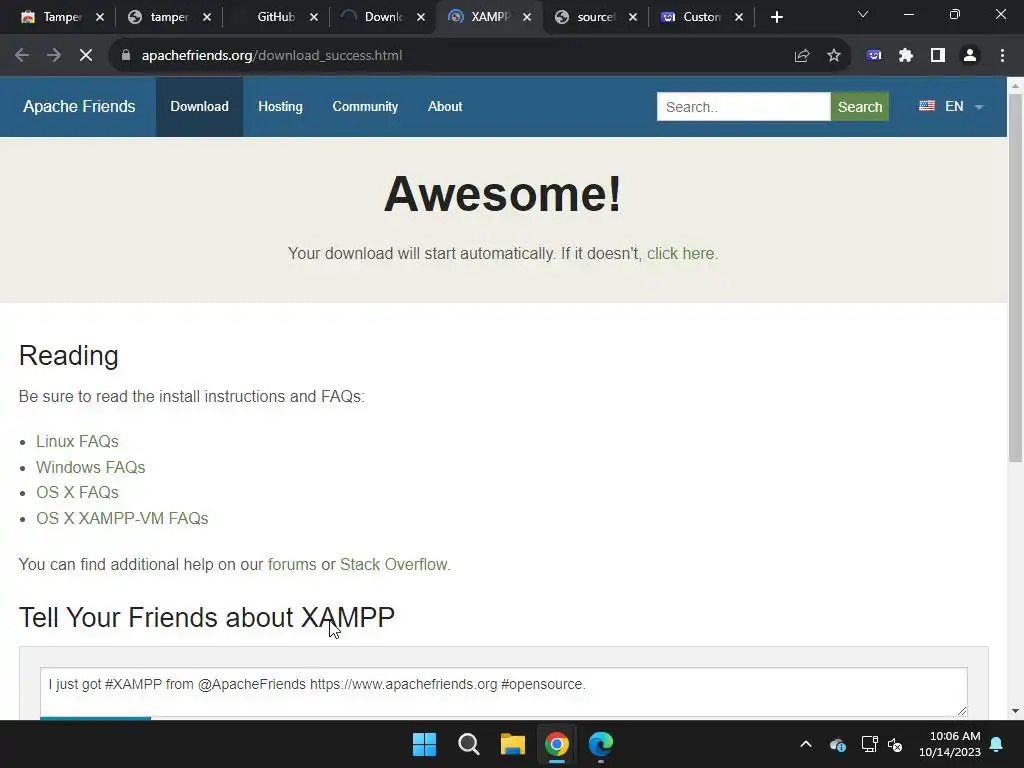Open the Windows Start menu
The image size is (1024, 768).
(424, 744)
